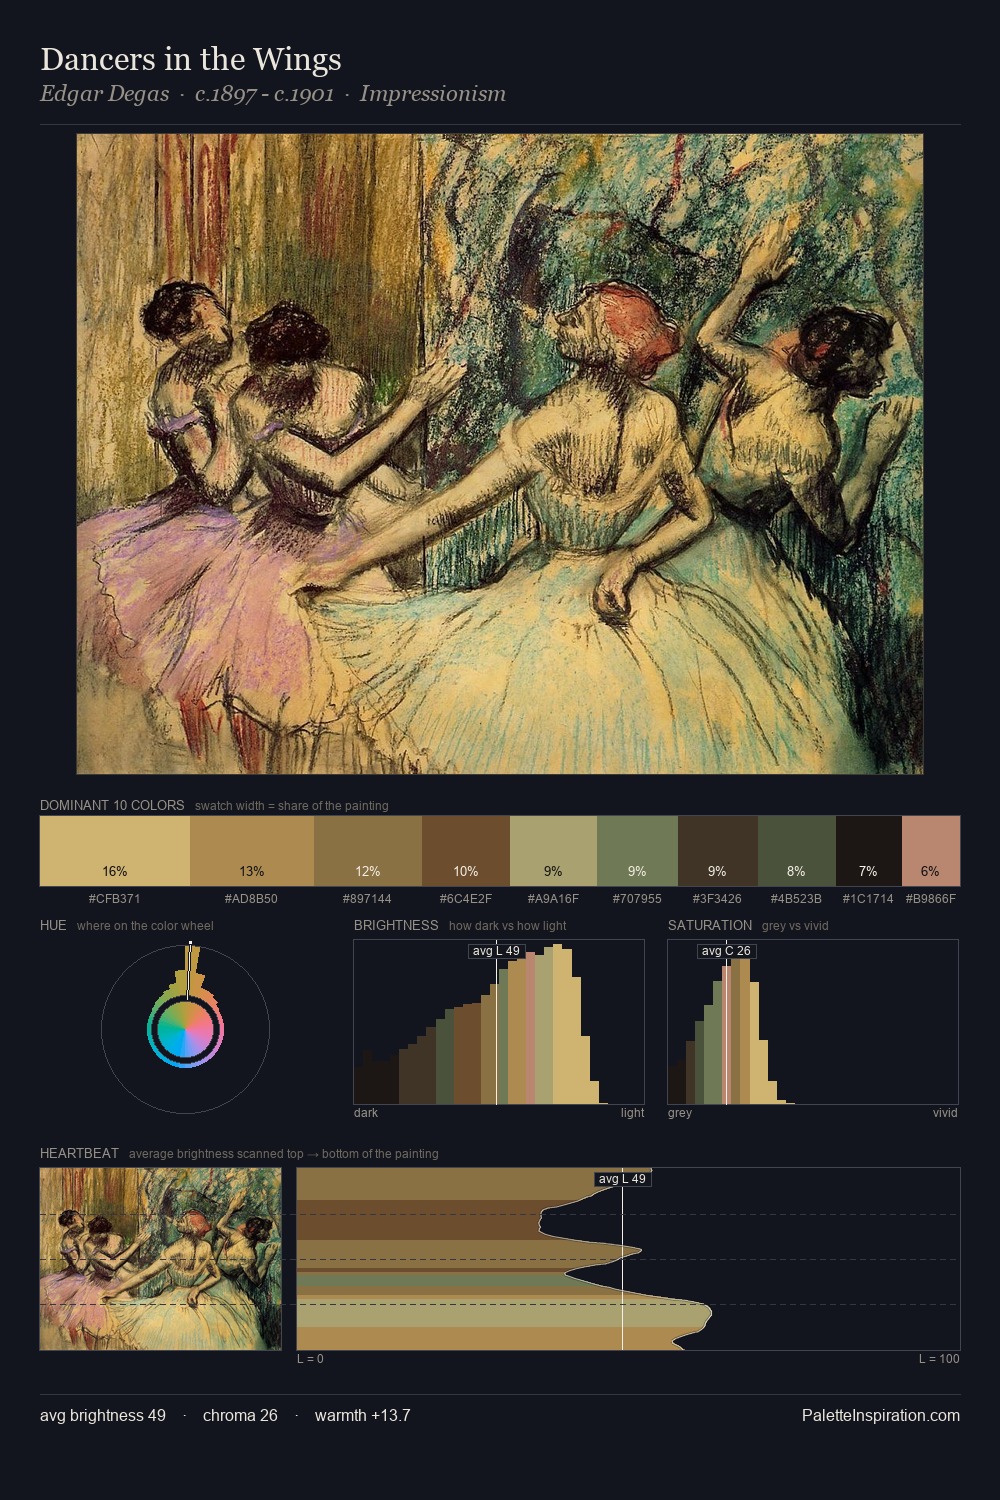Click the hex label '#CFB371'
This screenshot has height=1500, width=1000.
tap(115, 899)
